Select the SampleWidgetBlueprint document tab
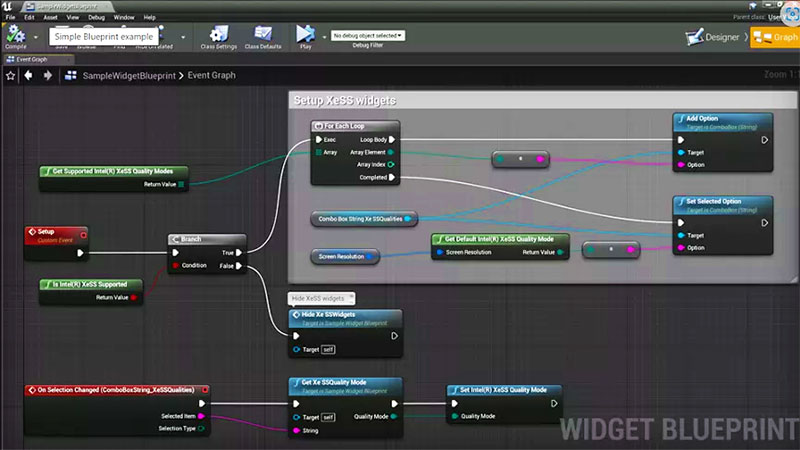 click(67, 7)
